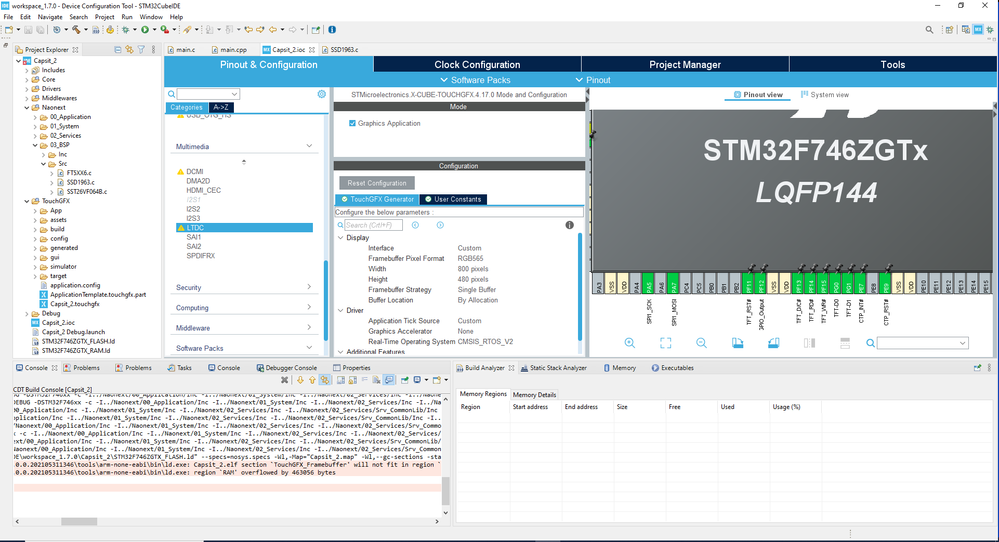This screenshot has height=542, width=999.
Task: Click the blue information icon in toolbar
Action: (x=332, y=29)
